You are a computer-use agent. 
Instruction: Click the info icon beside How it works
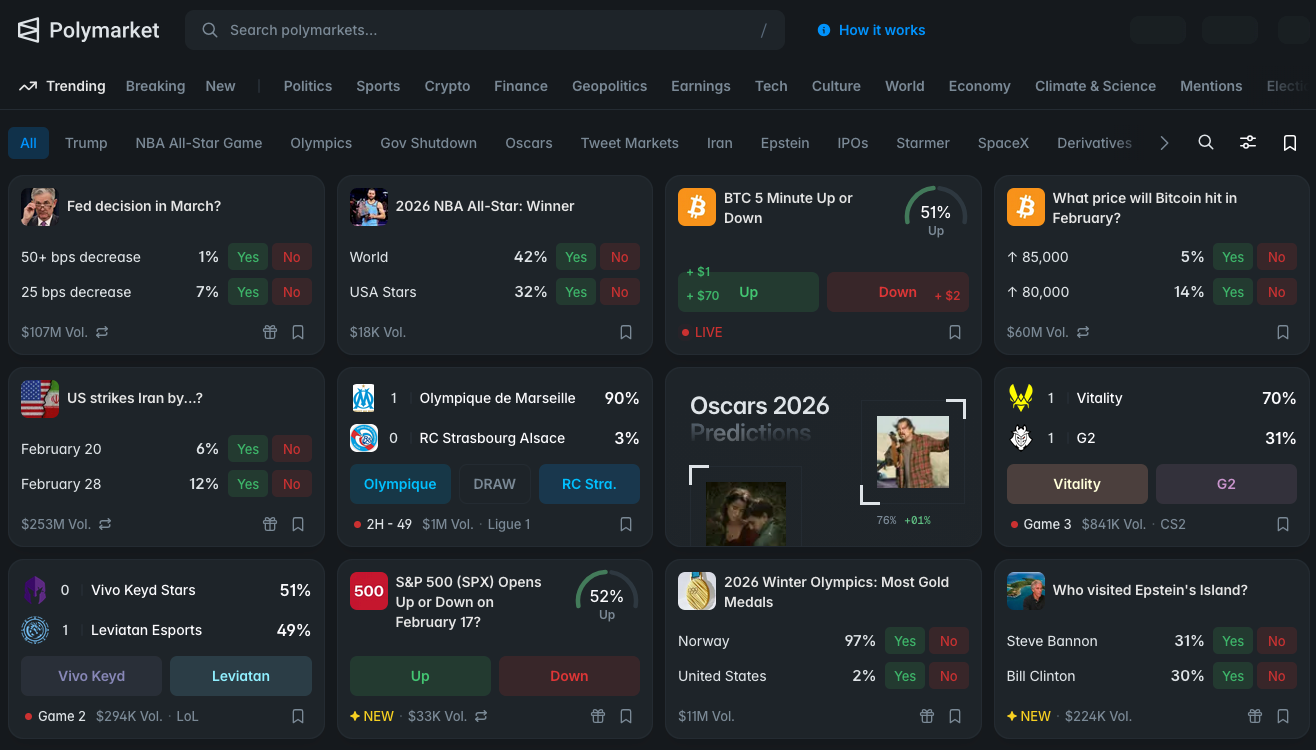coord(824,30)
